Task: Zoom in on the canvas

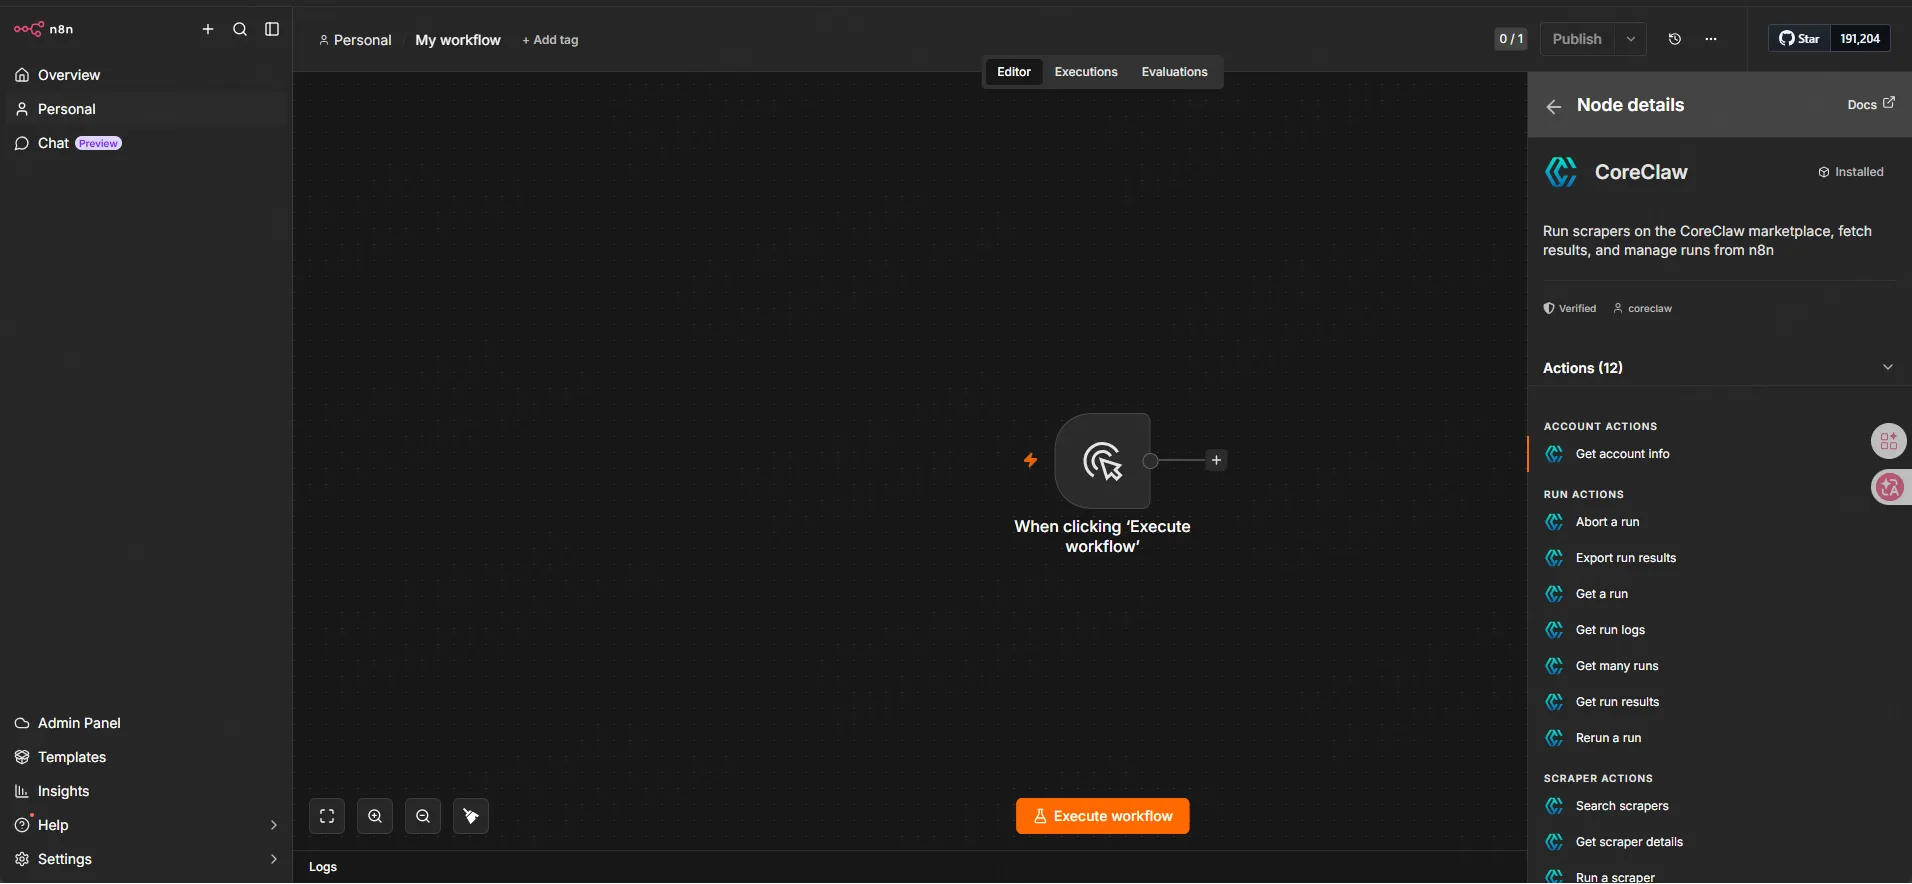Action: [375, 816]
